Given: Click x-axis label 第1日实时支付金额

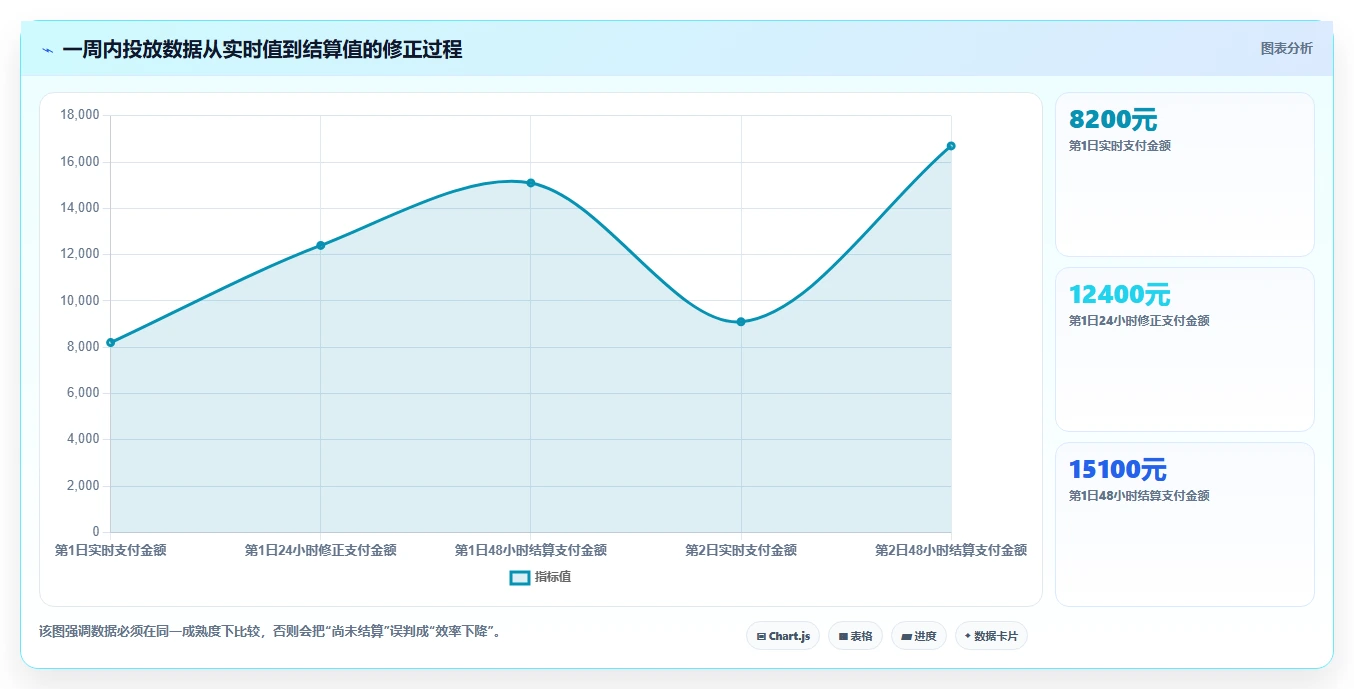Looking at the screenshot, I should [x=111, y=550].
